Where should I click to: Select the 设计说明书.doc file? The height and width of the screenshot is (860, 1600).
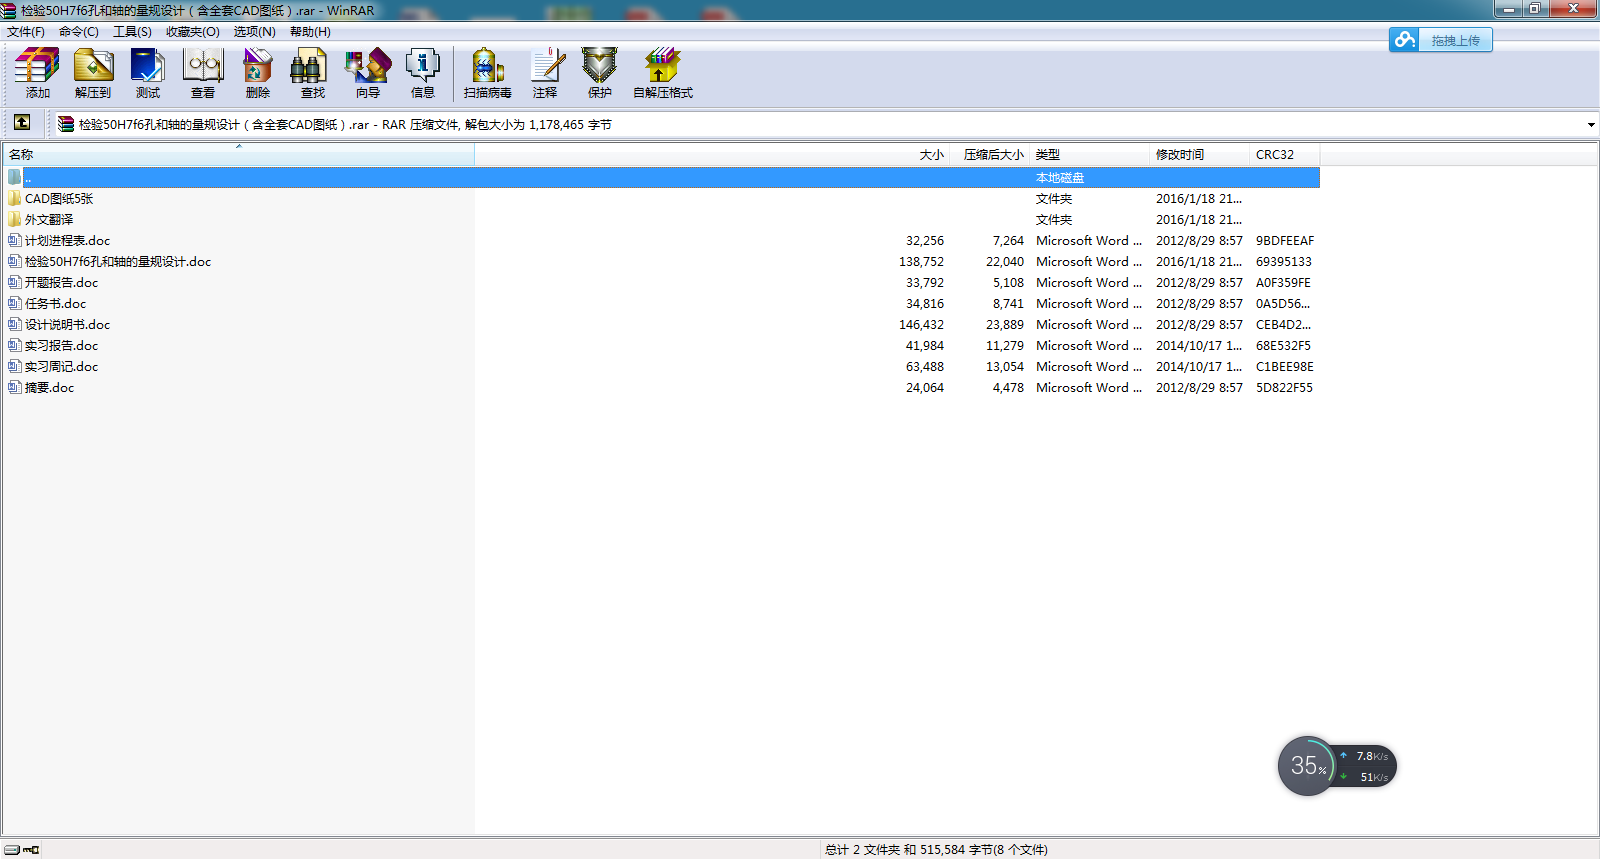coord(67,325)
